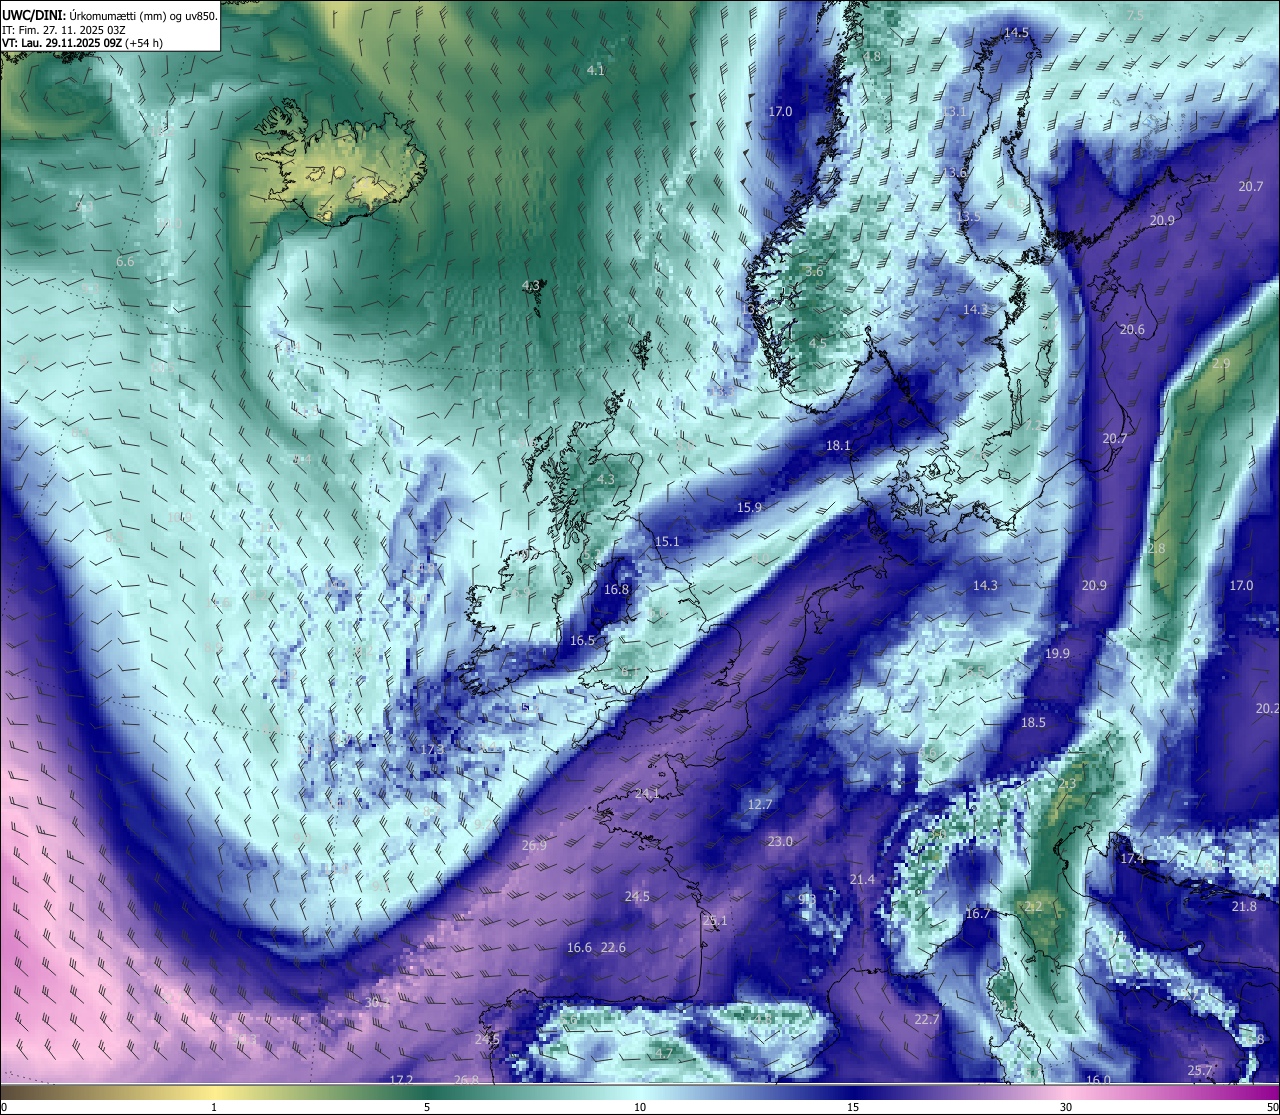Click the 4.5 value over southern Norway
Screen dimensions: 1280x1115
(818, 343)
